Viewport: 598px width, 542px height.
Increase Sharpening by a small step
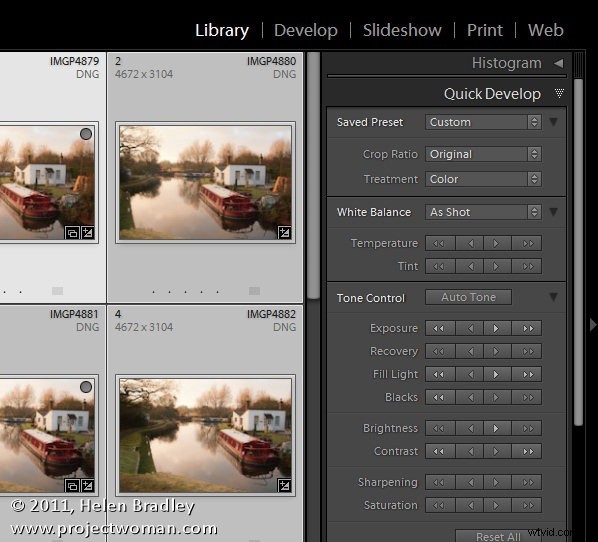tap(497, 482)
